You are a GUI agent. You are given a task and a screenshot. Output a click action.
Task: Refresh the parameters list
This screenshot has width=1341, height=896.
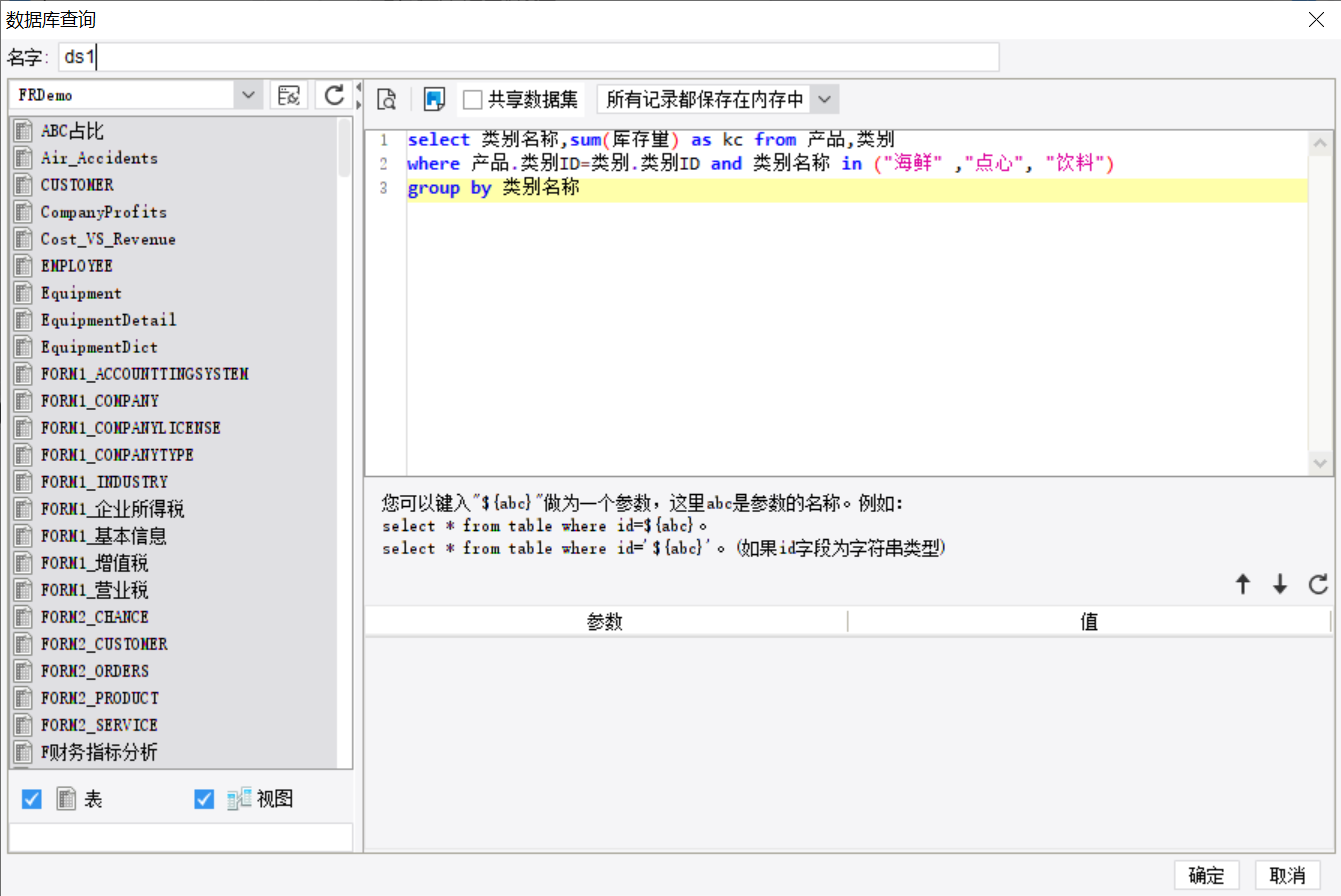click(1318, 585)
